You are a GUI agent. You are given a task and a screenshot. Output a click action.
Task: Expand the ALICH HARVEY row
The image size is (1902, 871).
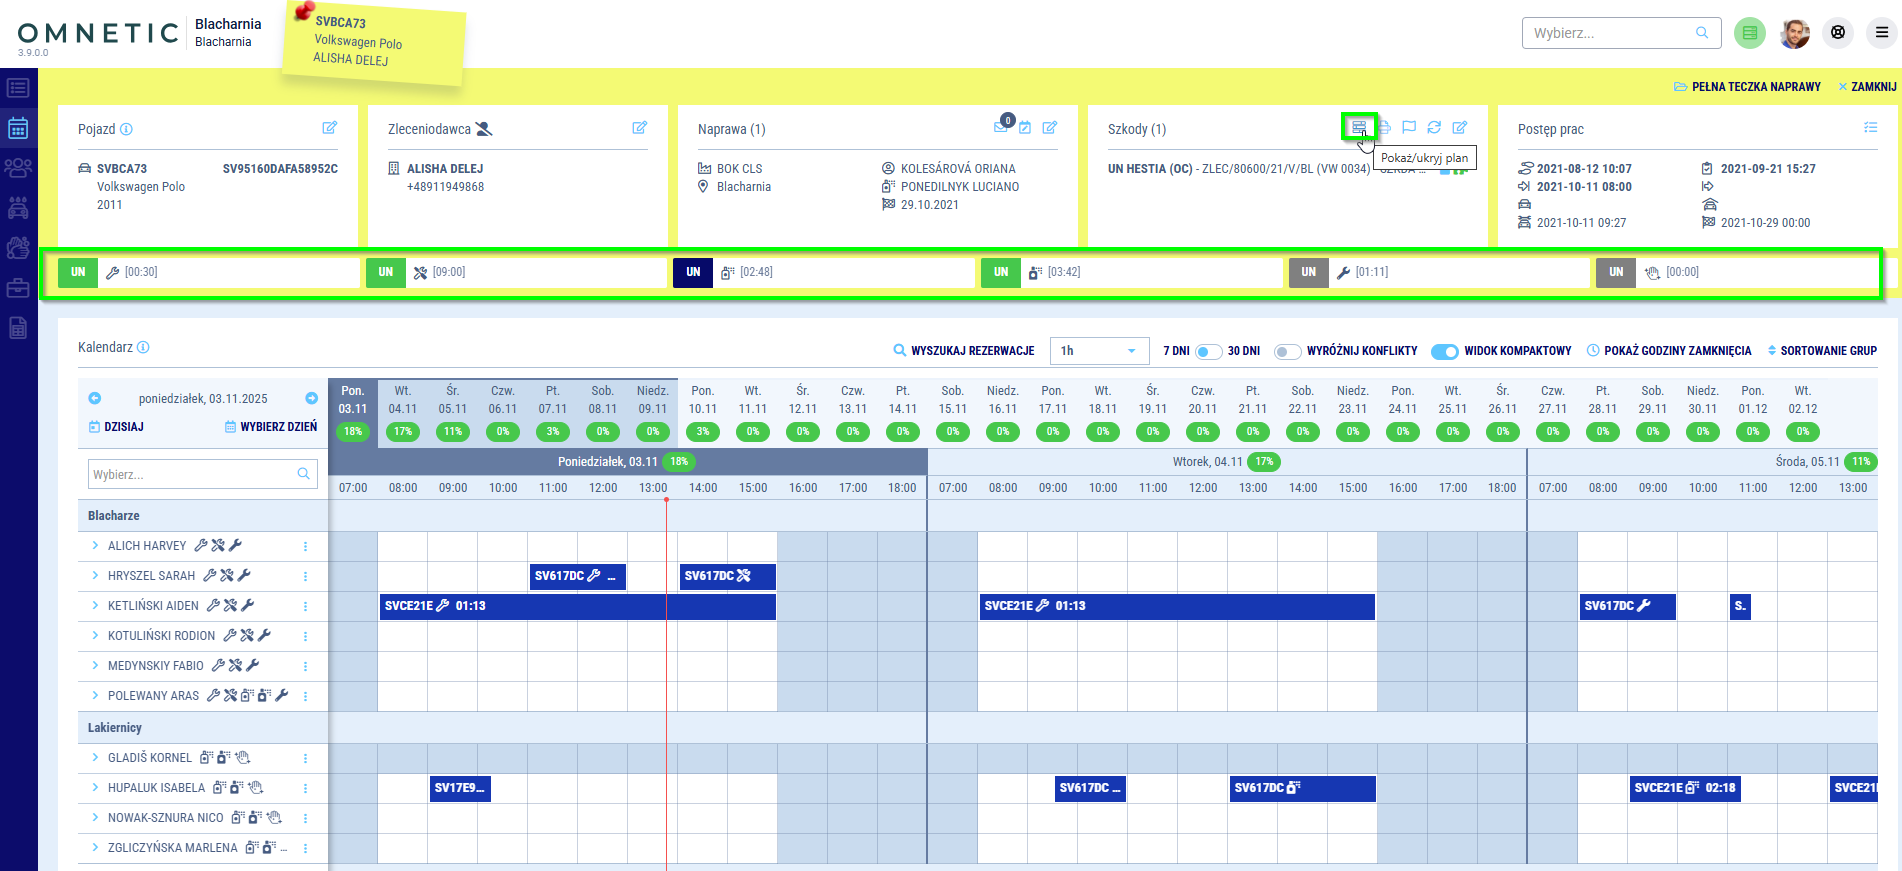[95, 546]
